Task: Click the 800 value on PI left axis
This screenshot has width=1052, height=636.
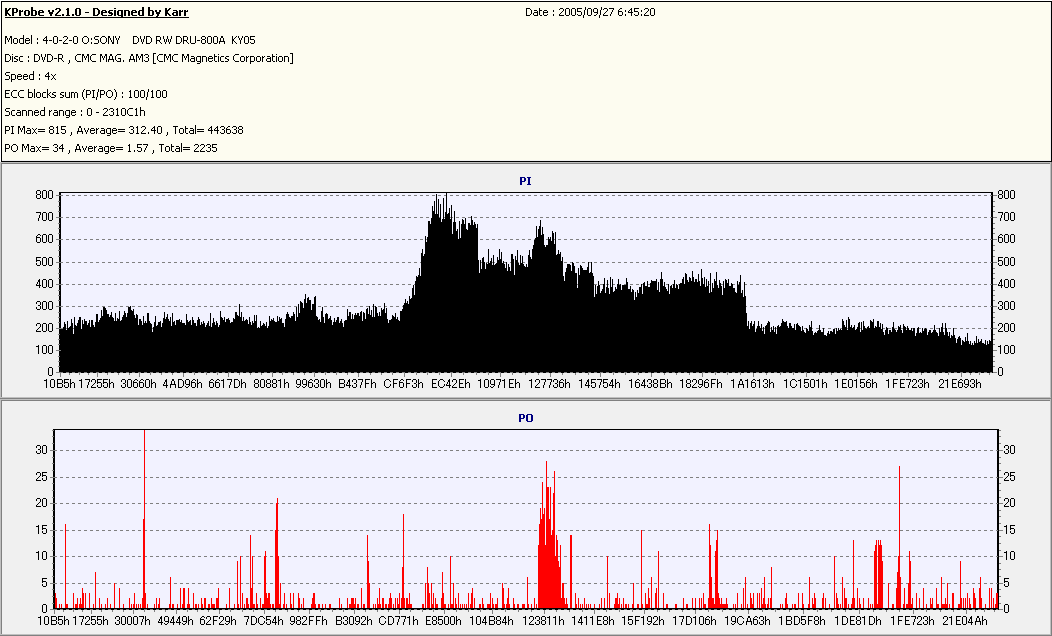Action: pos(44,195)
